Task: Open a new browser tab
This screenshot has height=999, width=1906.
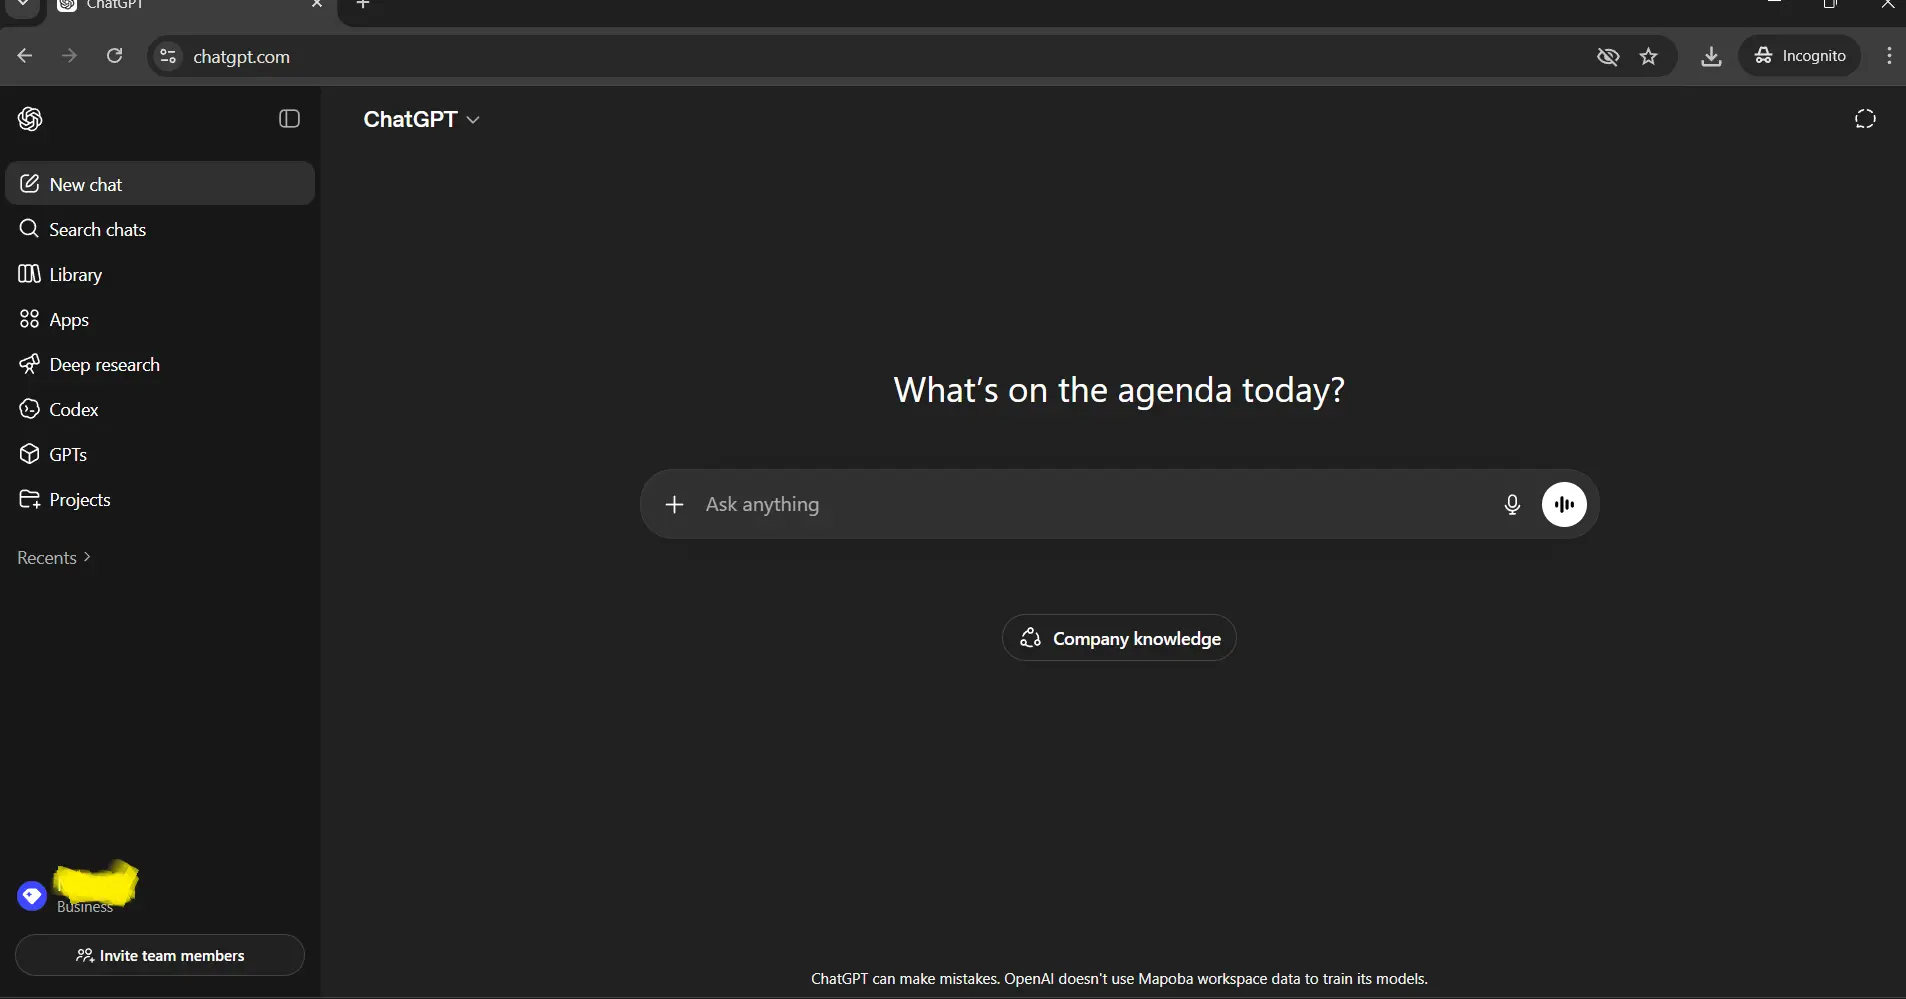Action: [363, 5]
